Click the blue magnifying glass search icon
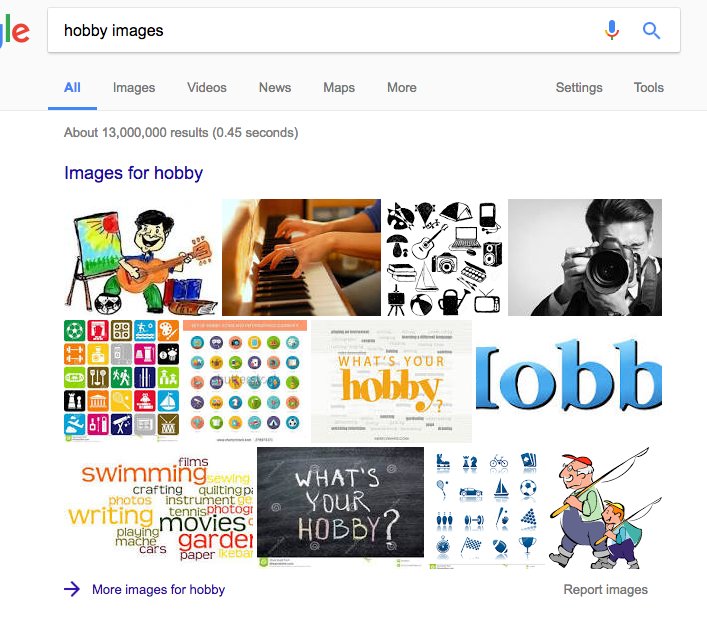 click(651, 30)
